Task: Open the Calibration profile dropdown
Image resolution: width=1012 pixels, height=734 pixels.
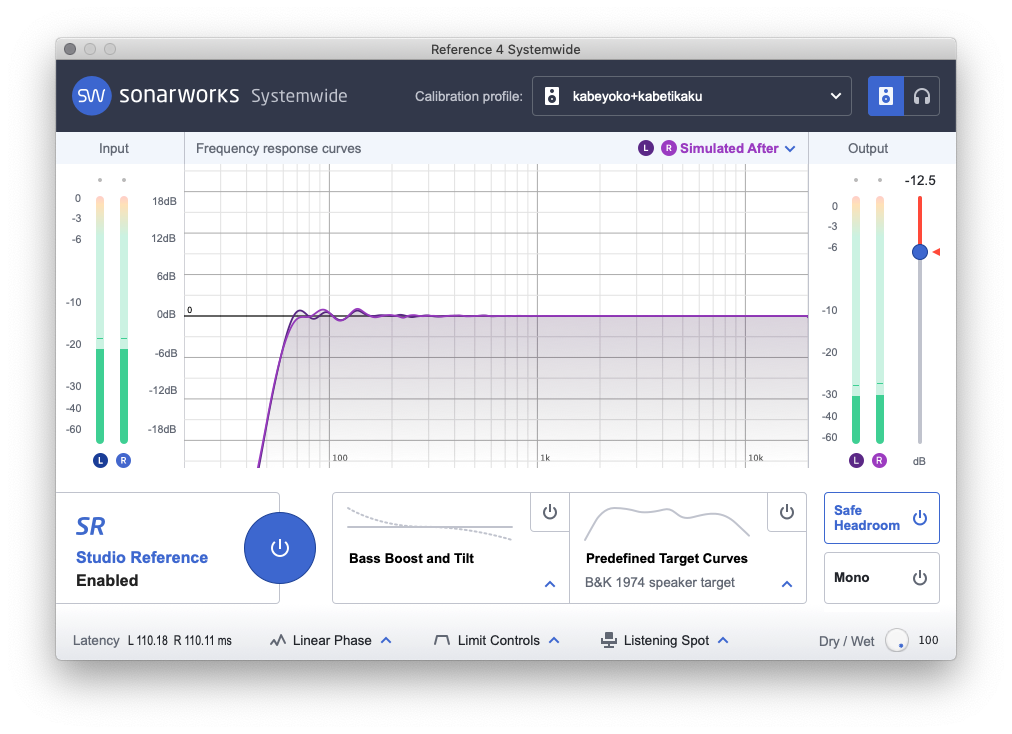Action: tap(691, 96)
